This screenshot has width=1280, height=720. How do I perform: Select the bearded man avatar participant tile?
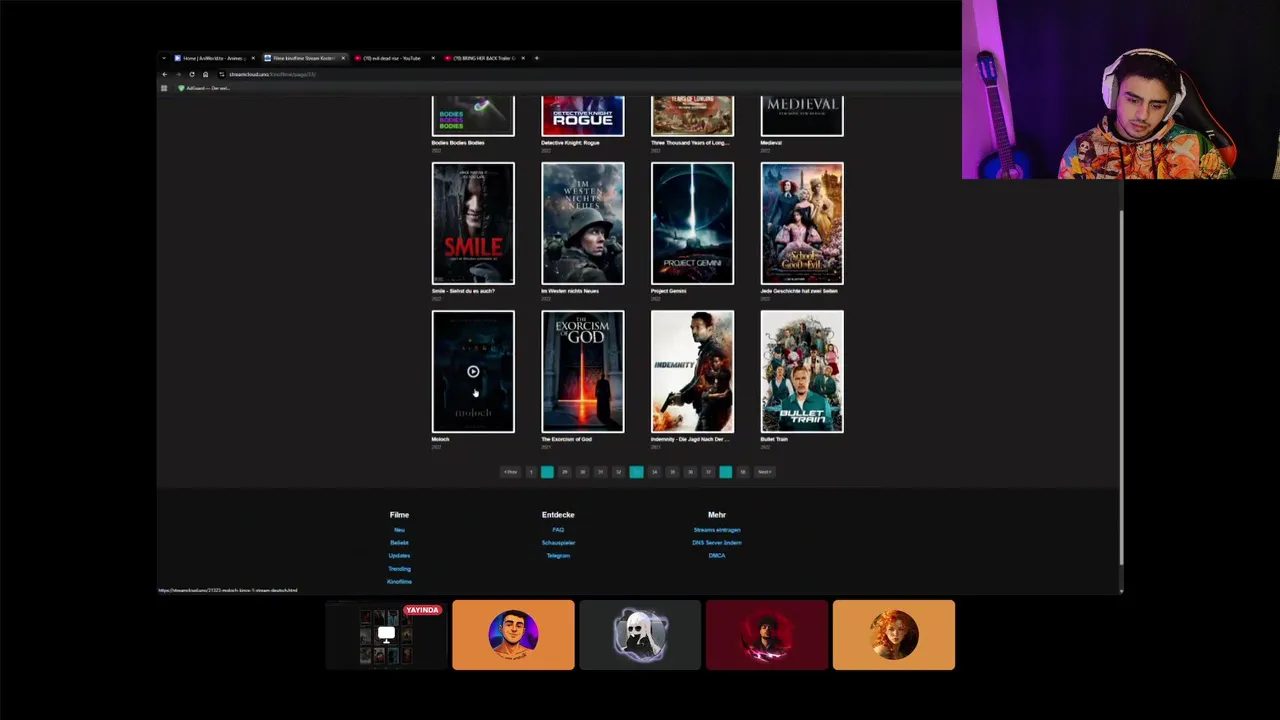click(x=513, y=635)
